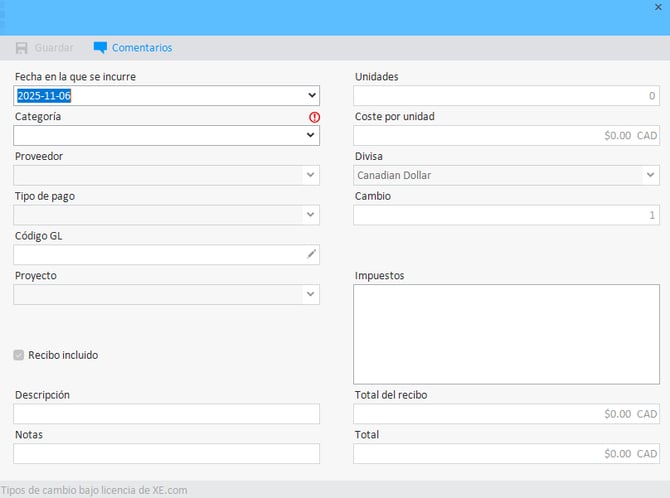Expand the Tipo de pago dropdown
670x498 pixels.
click(x=311, y=215)
